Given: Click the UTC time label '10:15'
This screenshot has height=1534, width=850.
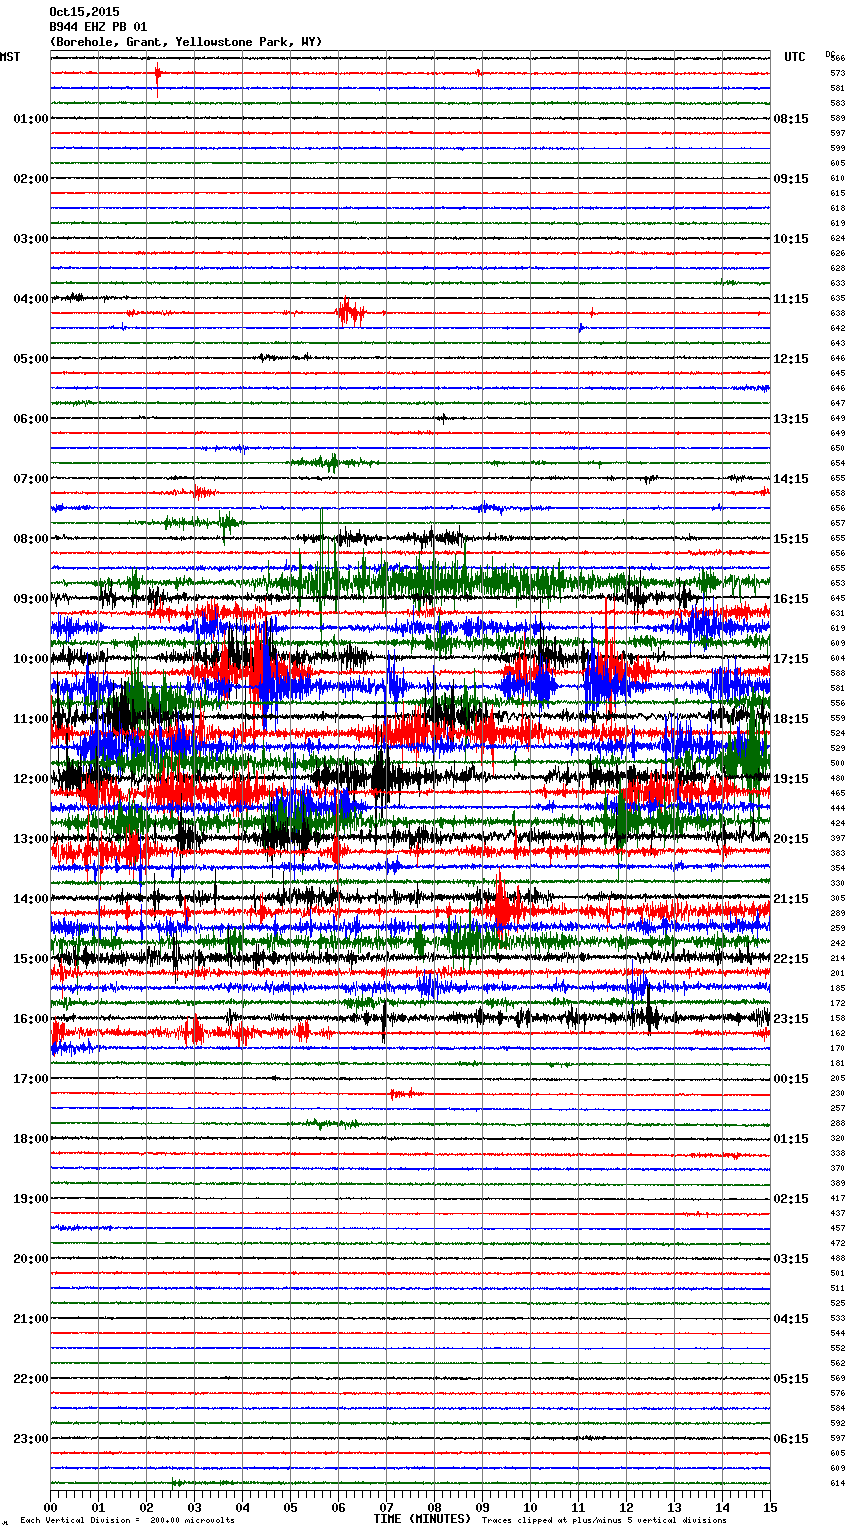Looking at the screenshot, I should click(x=791, y=239).
